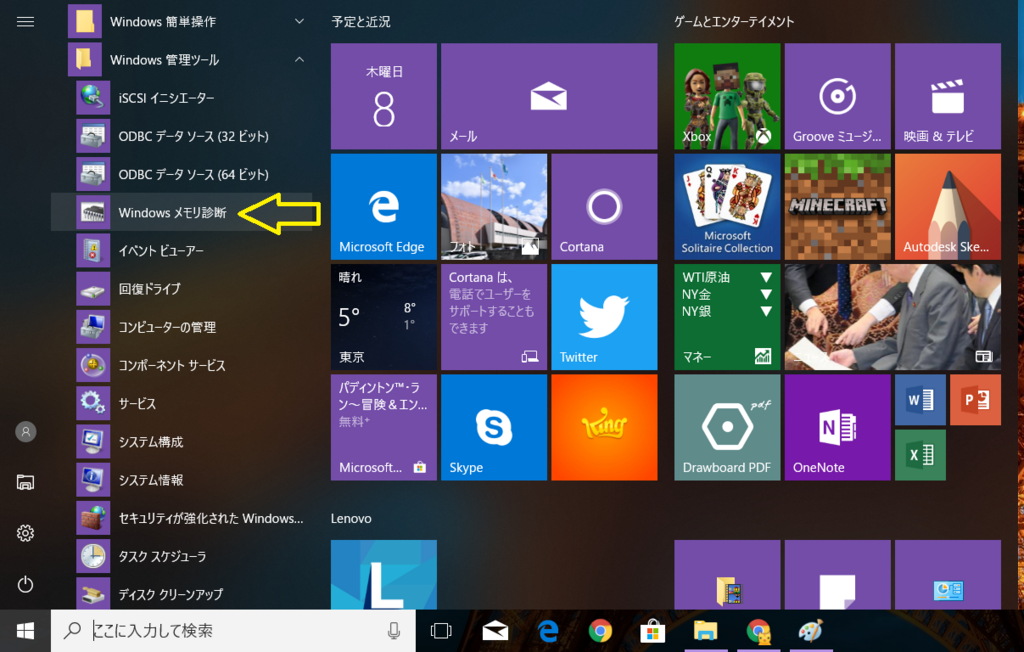Open File Explorer icon in Start sidebar
Image resolution: width=1024 pixels, height=652 pixels.
click(x=25, y=482)
